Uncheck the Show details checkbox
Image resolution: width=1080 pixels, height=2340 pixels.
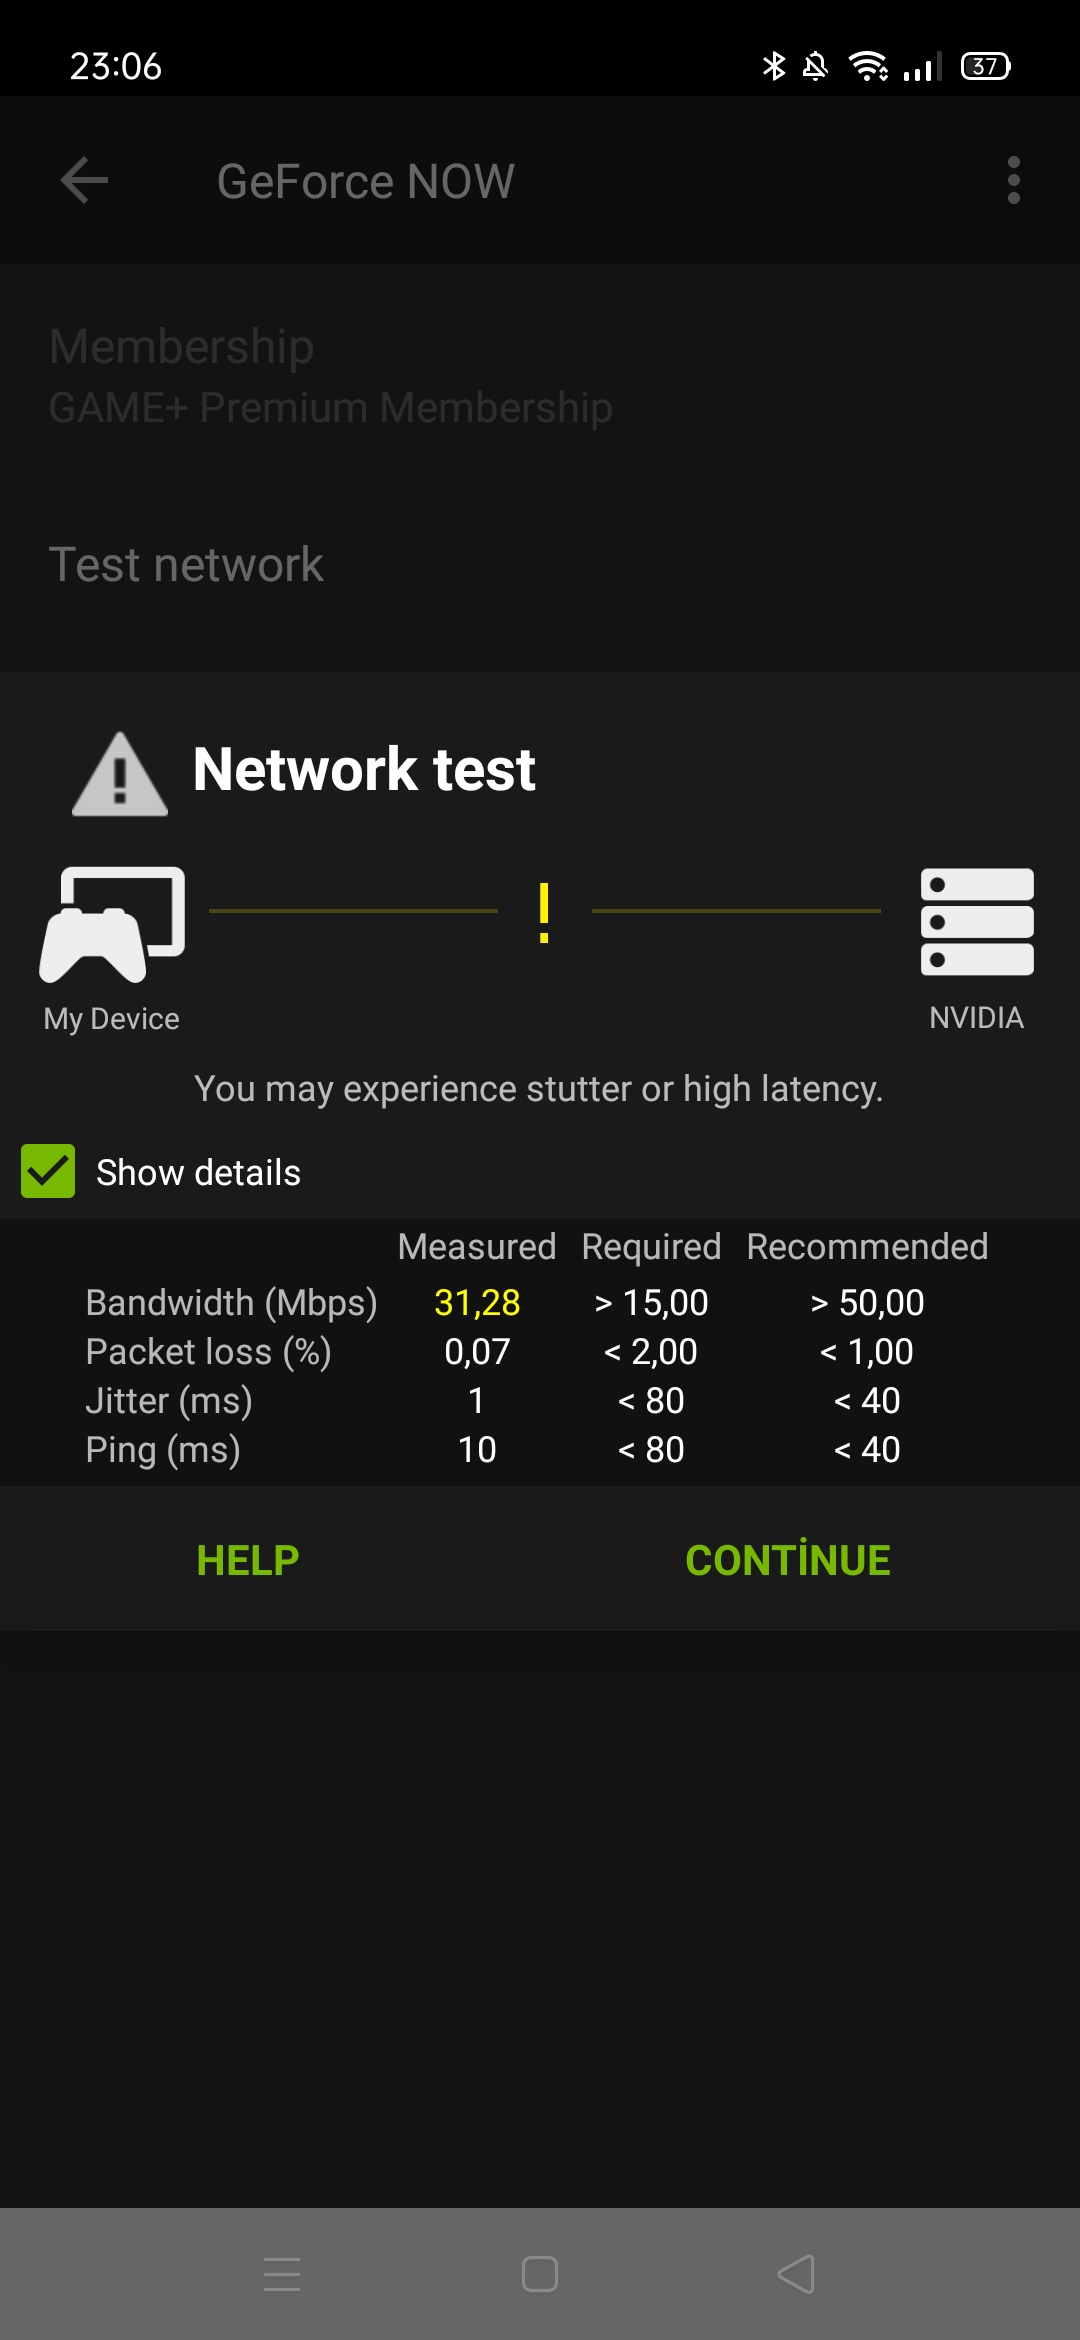coord(48,1171)
